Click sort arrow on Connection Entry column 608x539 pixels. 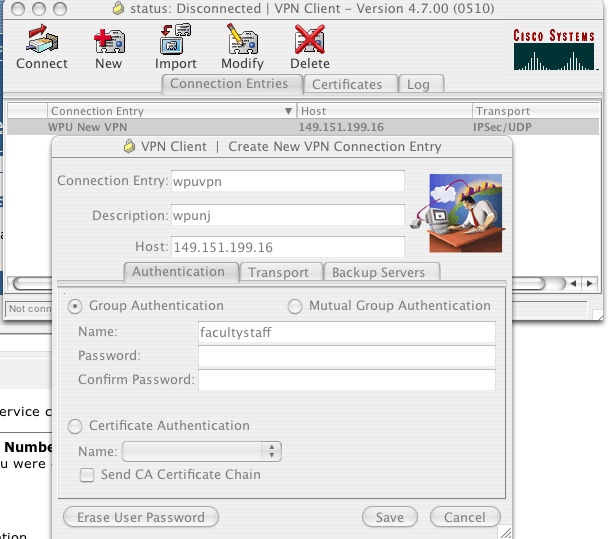click(288, 111)
